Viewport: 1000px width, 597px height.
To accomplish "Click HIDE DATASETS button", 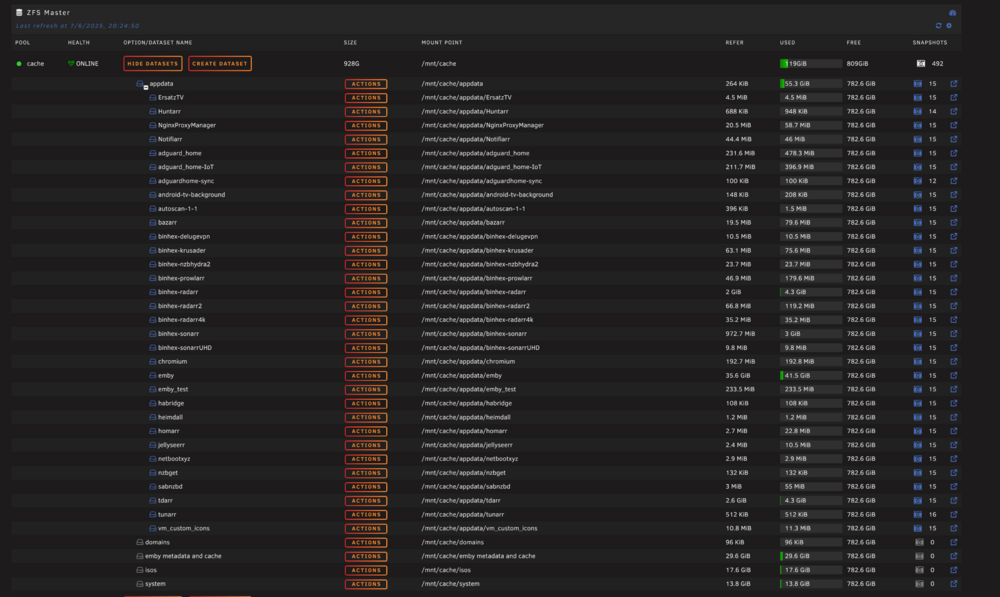I will pos(152,64).
